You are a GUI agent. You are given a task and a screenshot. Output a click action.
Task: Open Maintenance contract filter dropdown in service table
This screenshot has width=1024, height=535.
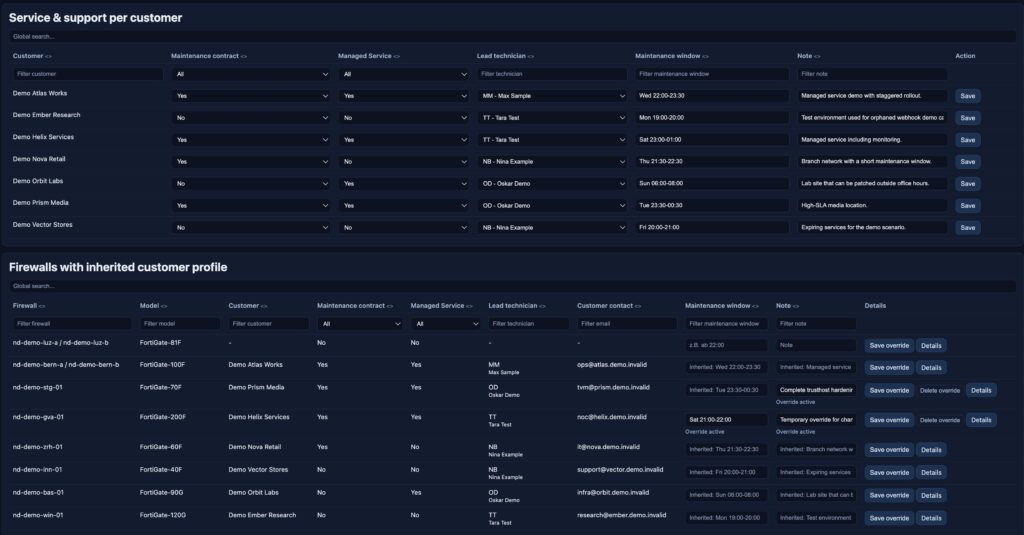coord(250,74)
